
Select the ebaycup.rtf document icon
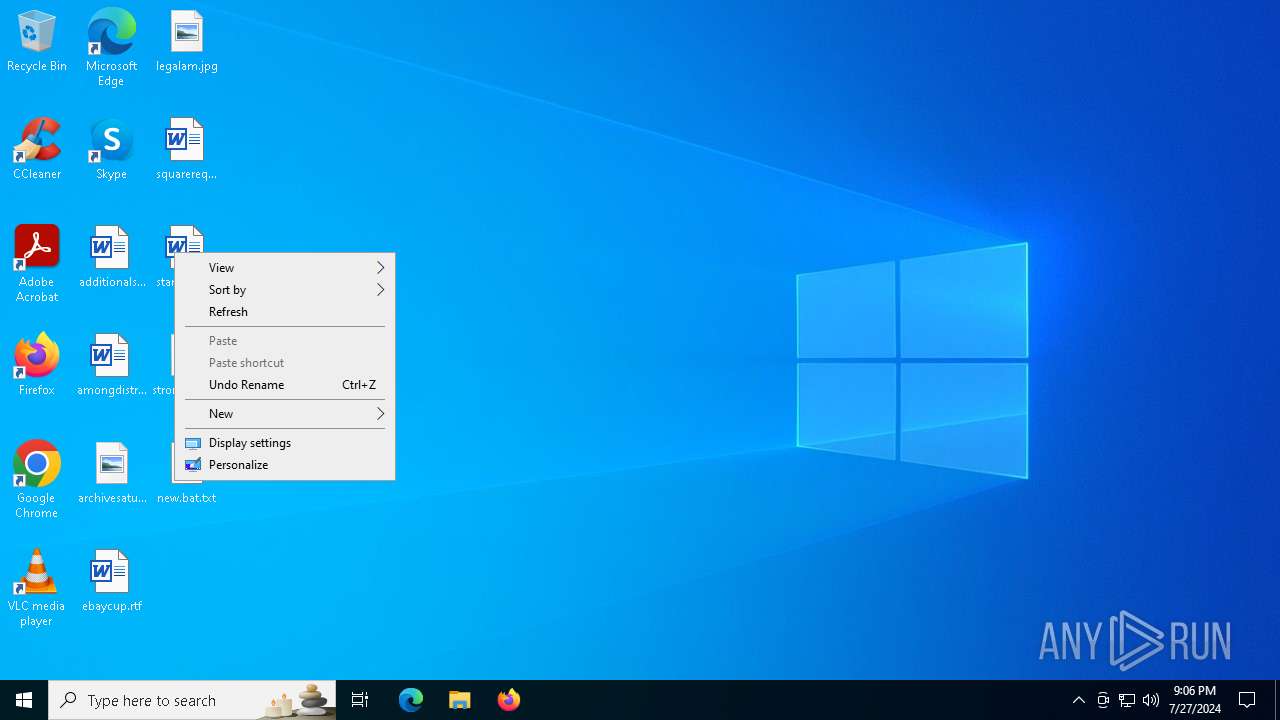tap(111, 582)
